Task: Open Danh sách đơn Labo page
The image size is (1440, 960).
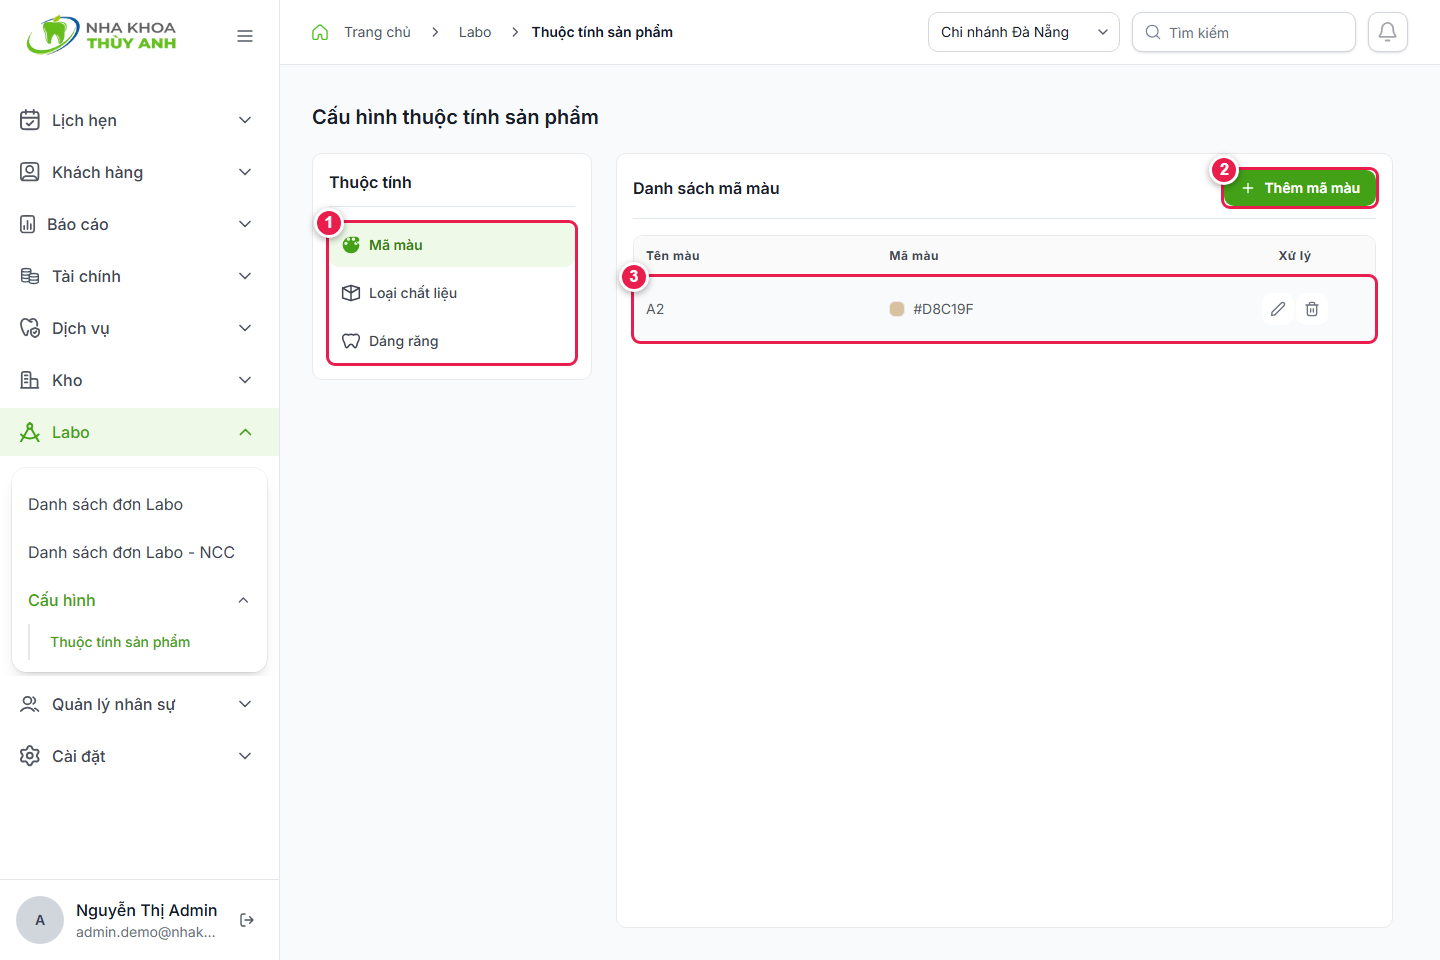Action: click(x=105, y=504)
